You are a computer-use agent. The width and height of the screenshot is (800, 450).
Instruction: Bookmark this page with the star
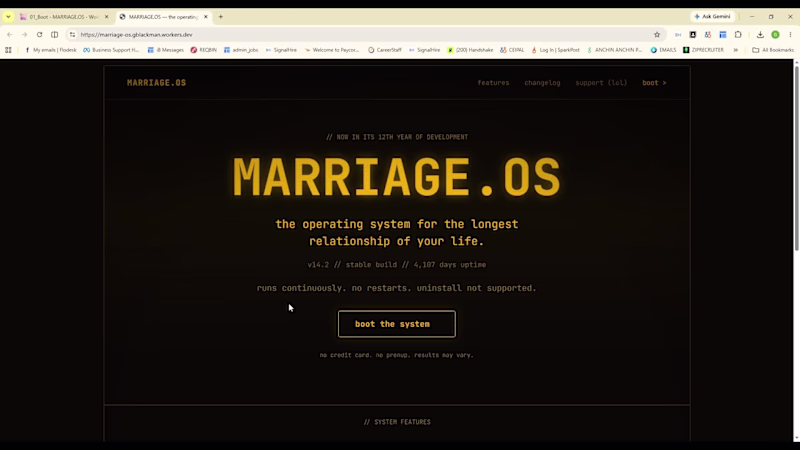pyautogui.click(x=657, y=35)
